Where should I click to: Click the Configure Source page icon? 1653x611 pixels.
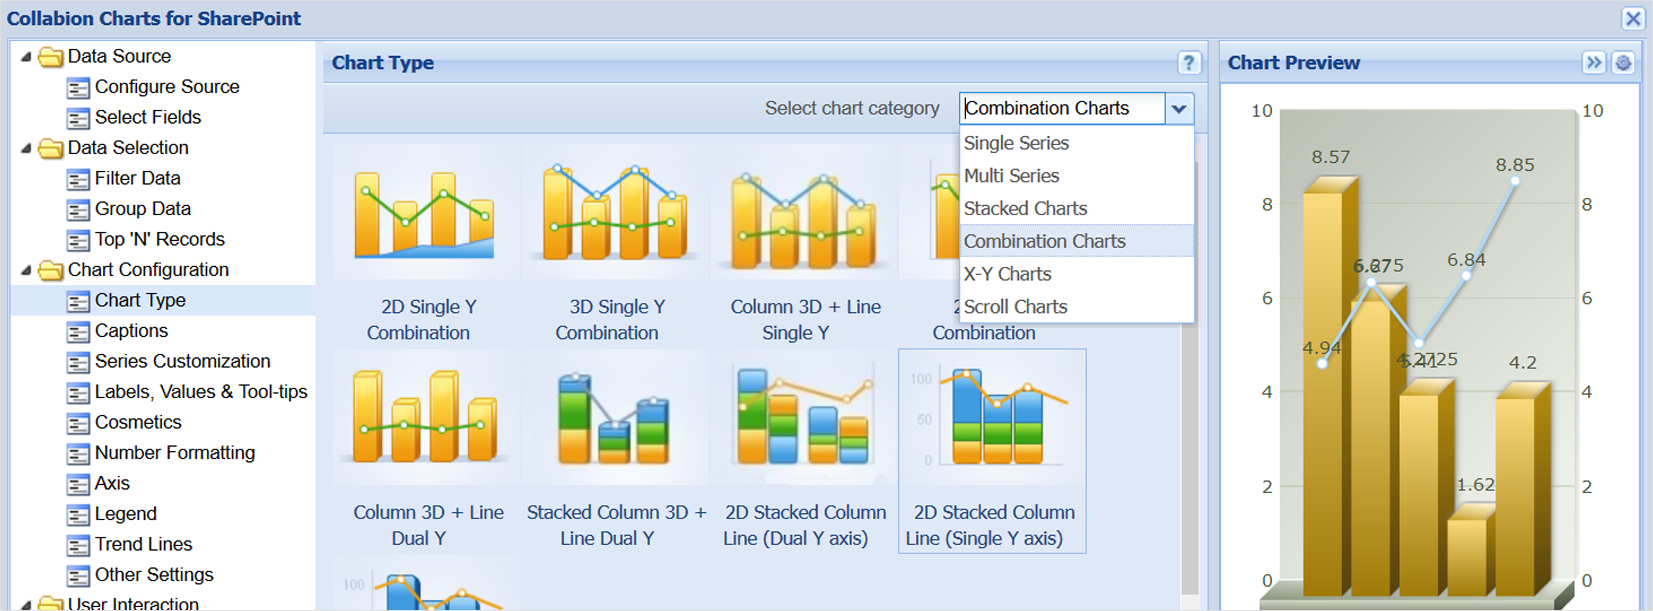point(78,88)
